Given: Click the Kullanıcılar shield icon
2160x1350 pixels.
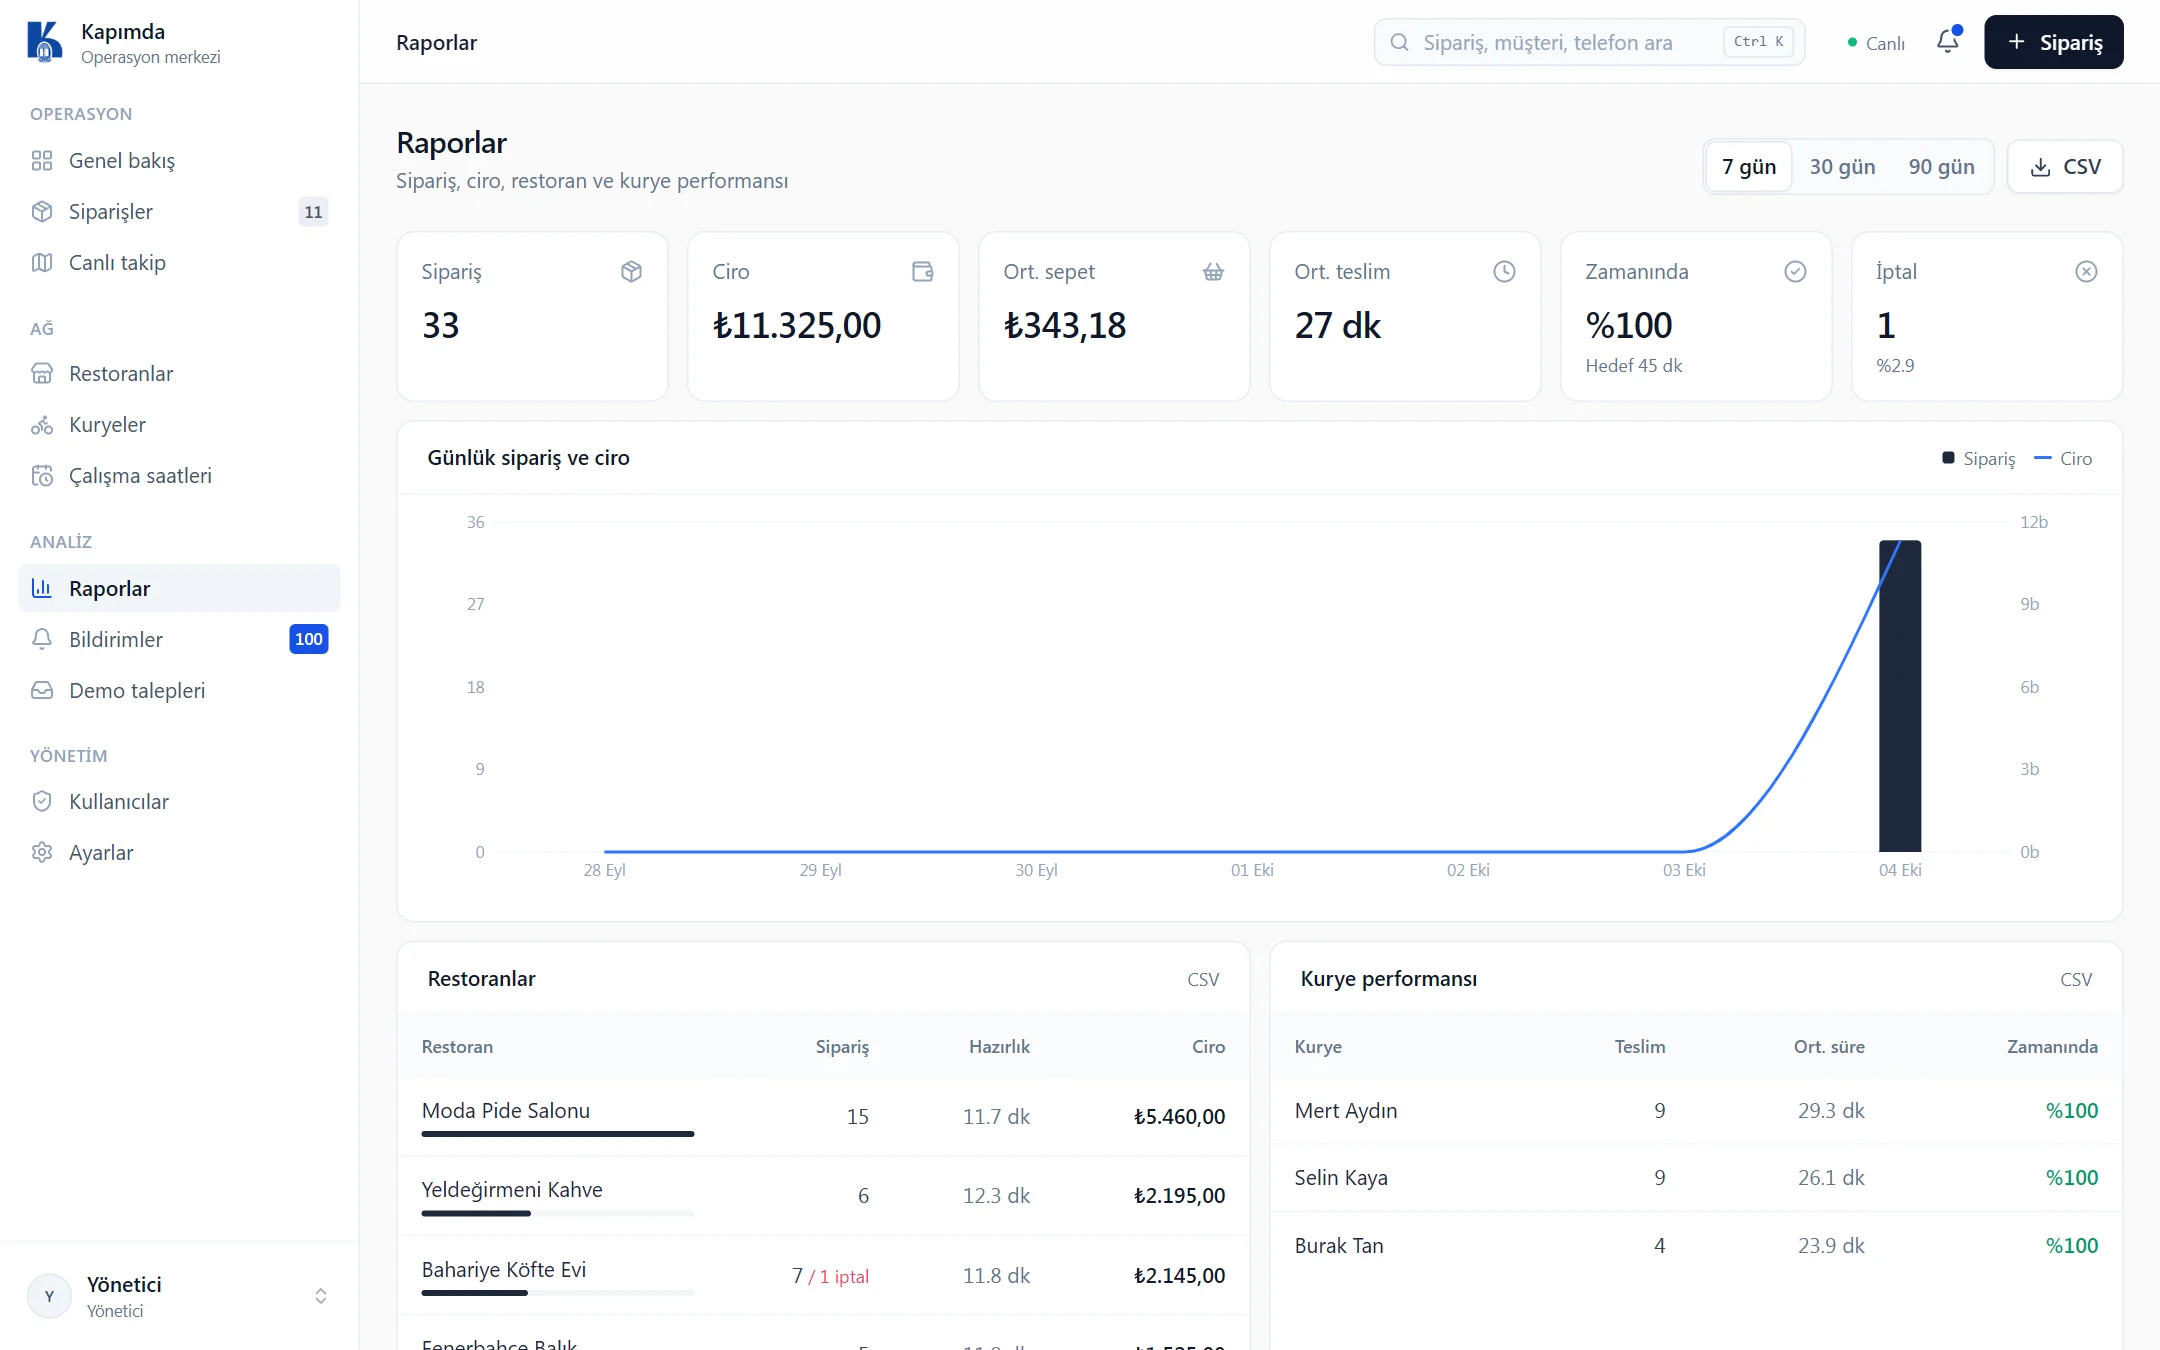Looking at the screenshot, I should click(x=42, y=801).
